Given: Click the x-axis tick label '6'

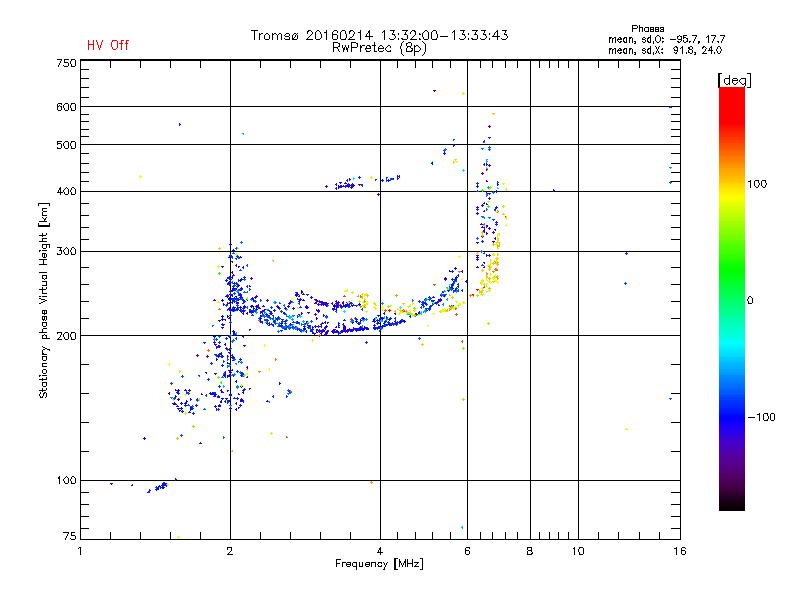Looking at the screenshot, I should pyautogui.click(x=467, y=551).
